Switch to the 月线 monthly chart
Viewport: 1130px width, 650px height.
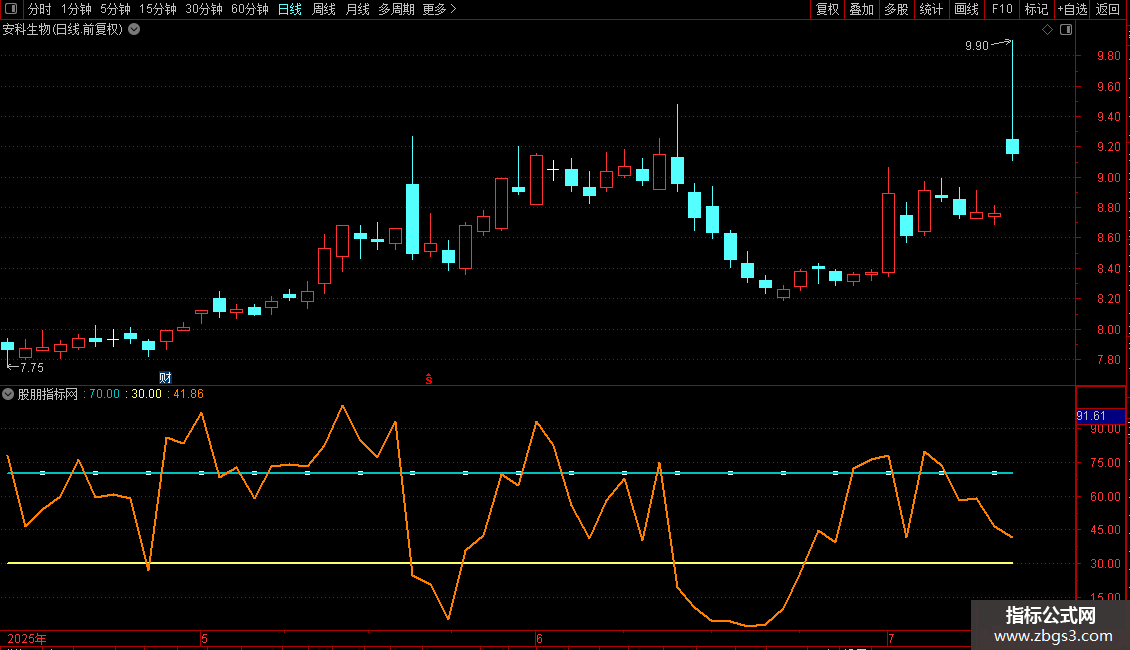pos(357,9)
